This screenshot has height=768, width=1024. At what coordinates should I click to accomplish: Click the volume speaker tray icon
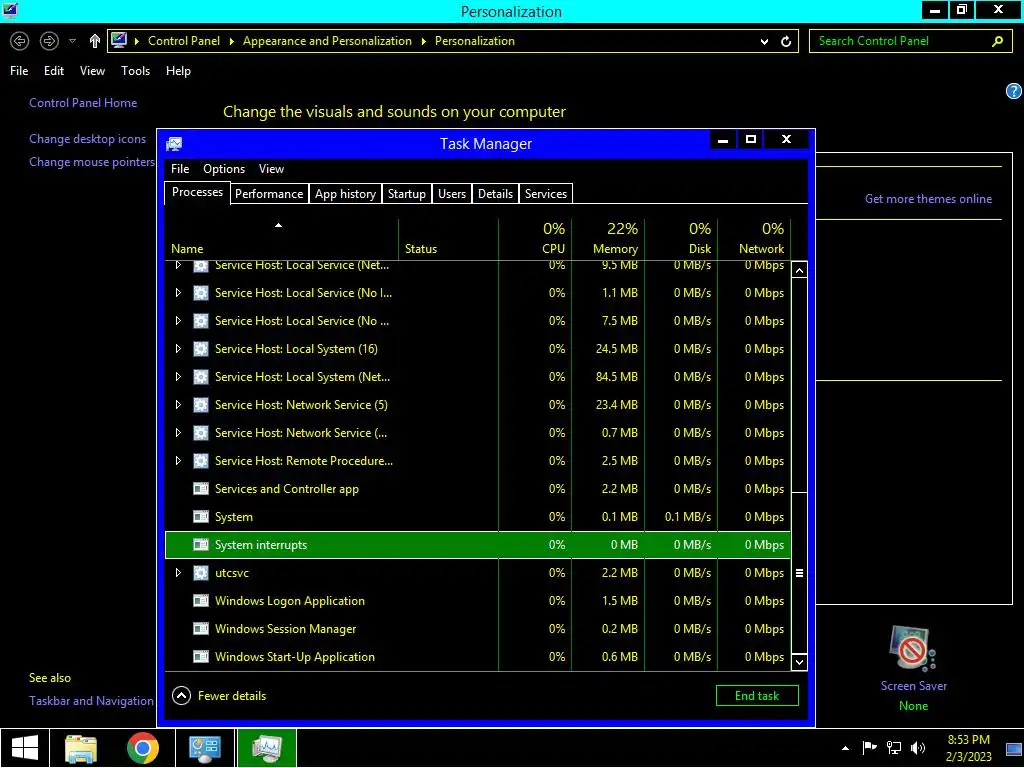tap(918, 748)
